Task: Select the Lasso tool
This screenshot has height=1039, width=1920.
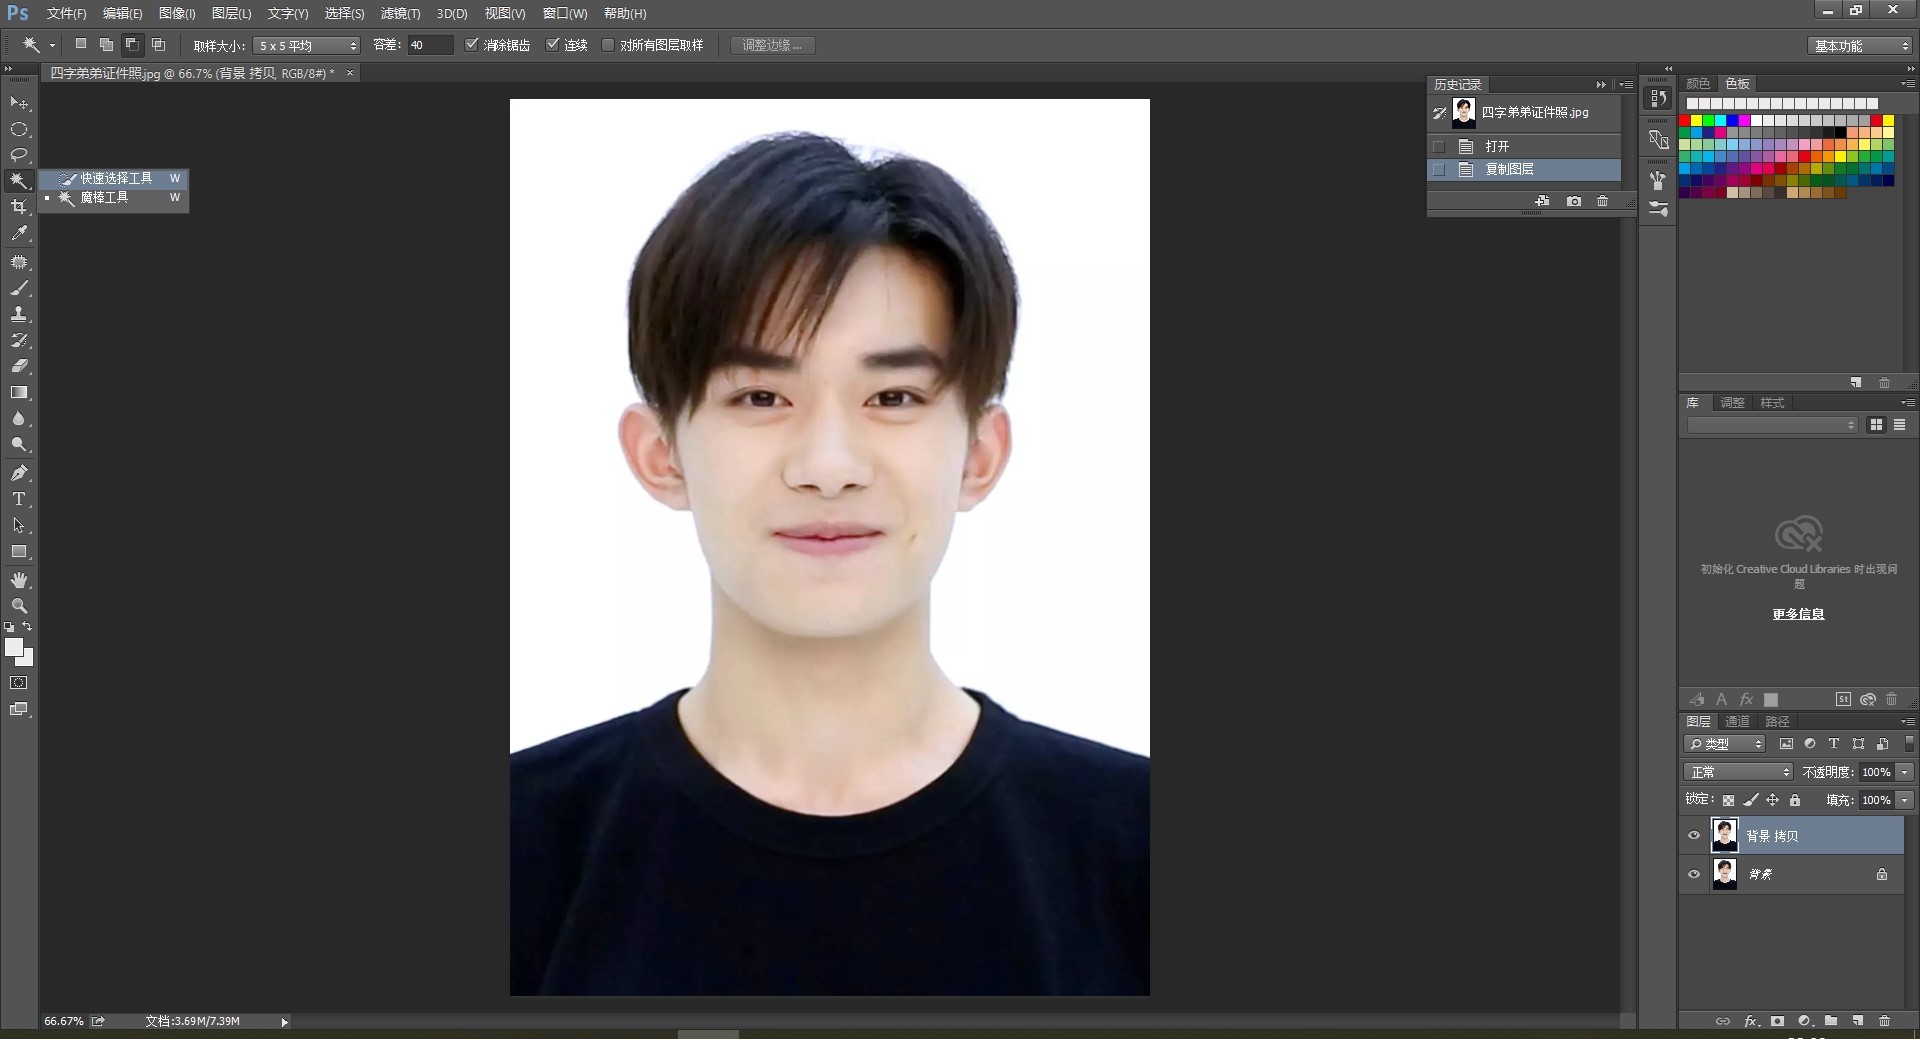Action: (x=19, y=155)
